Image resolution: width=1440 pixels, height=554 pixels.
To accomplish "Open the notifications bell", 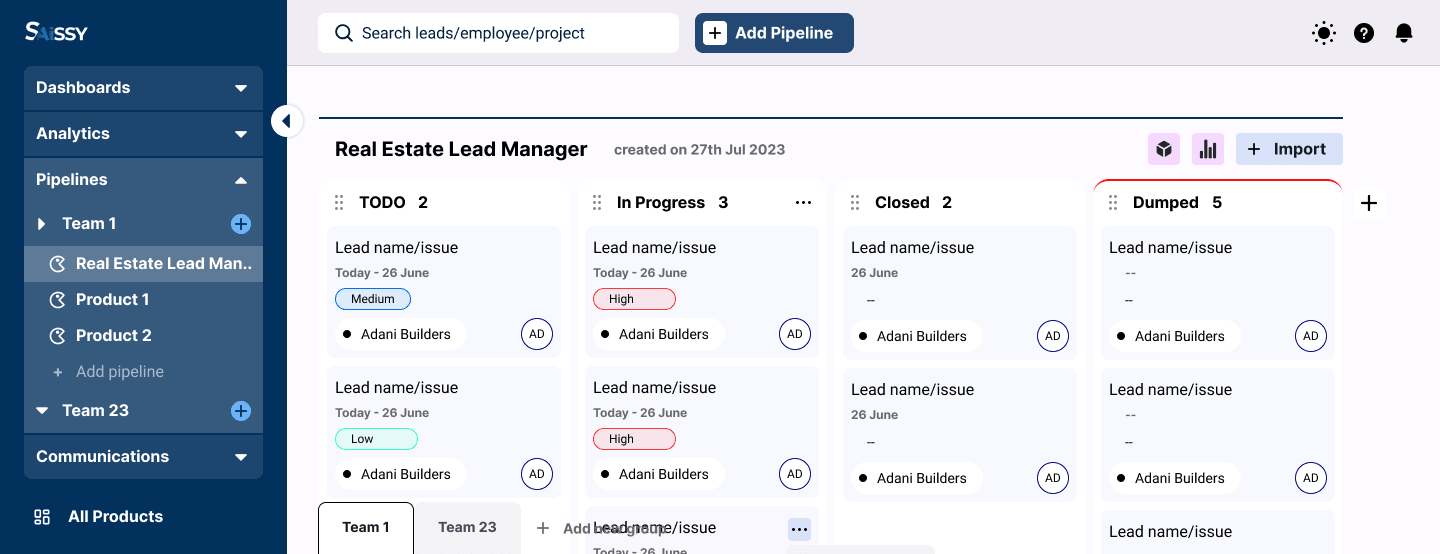I will click(1404, 33).
